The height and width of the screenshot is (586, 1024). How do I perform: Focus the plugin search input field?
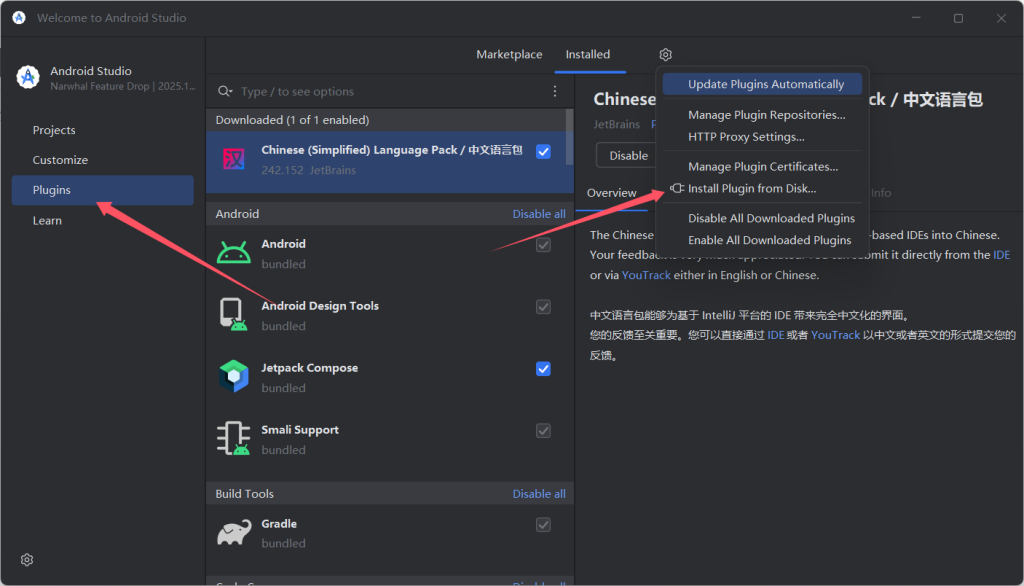(x=392, y=91)
